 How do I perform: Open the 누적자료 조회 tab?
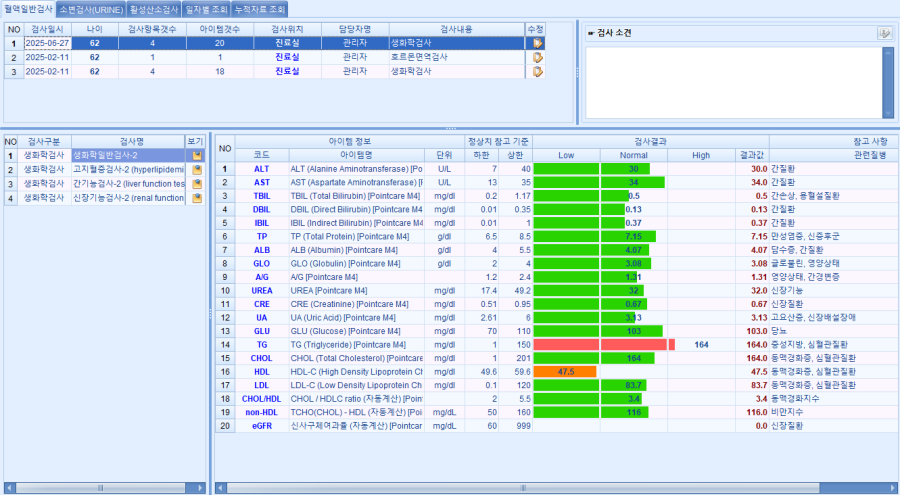(259, 8)
